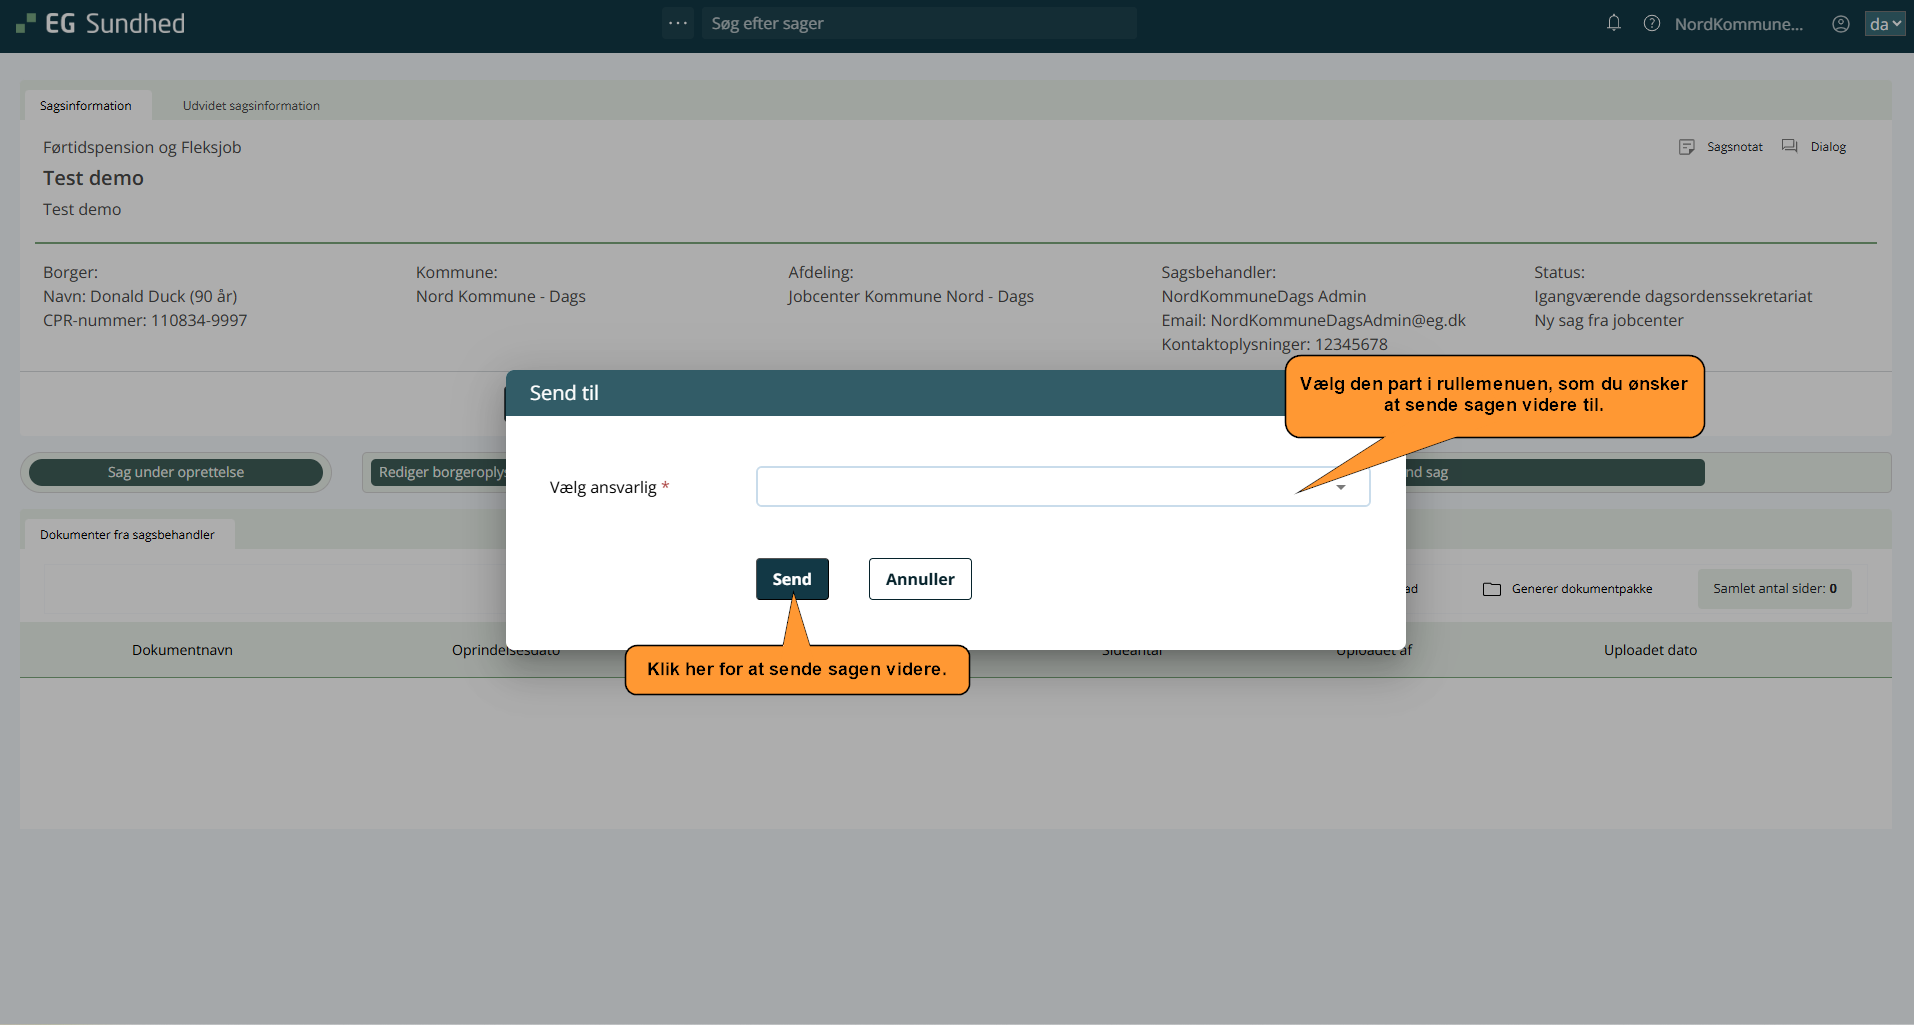Click the Uploadet dato column header
The height and width of the screenshot is (1025, 1914).
[1650, 650]
